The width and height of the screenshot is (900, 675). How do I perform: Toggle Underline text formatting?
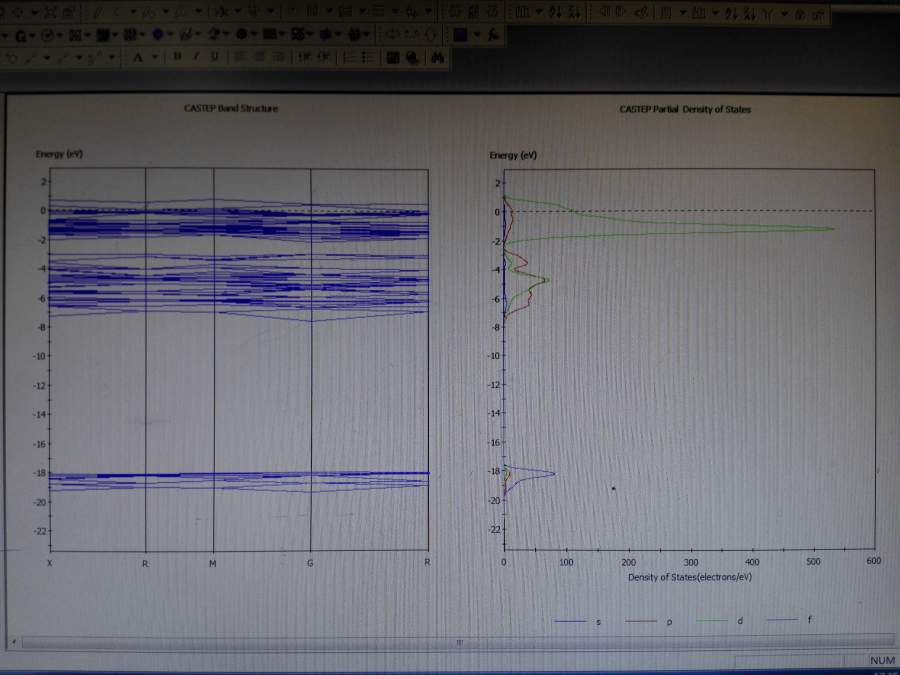[x=214, y=57]
